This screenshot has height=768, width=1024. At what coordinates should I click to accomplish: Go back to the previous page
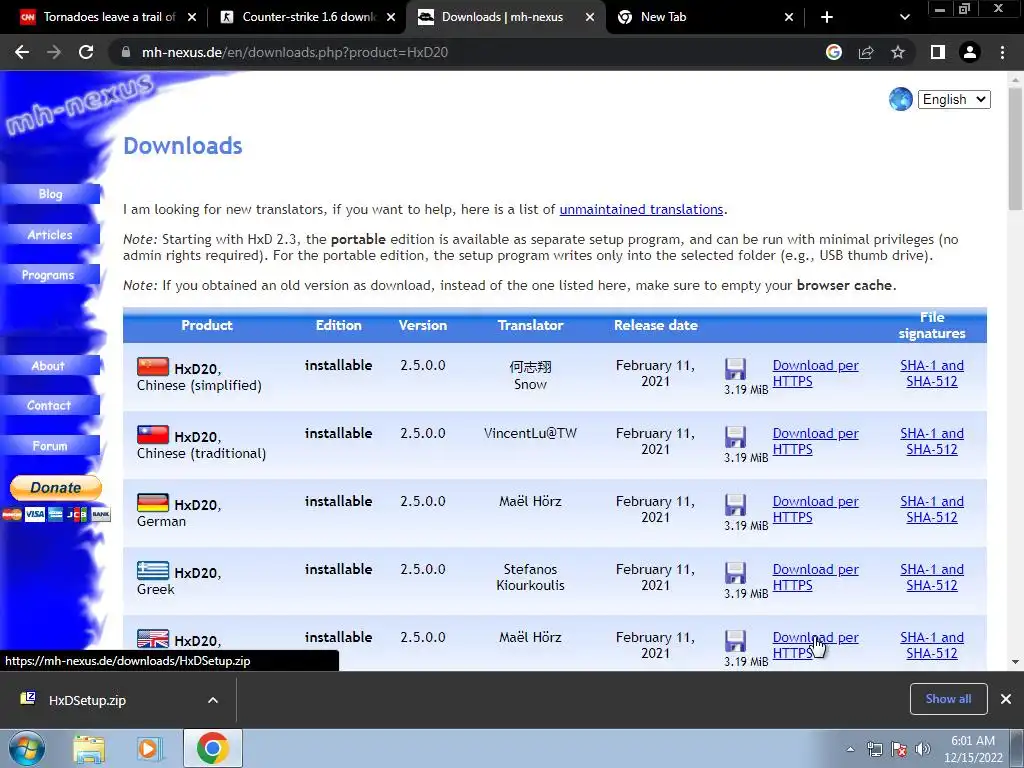click(x=22, y=52)
